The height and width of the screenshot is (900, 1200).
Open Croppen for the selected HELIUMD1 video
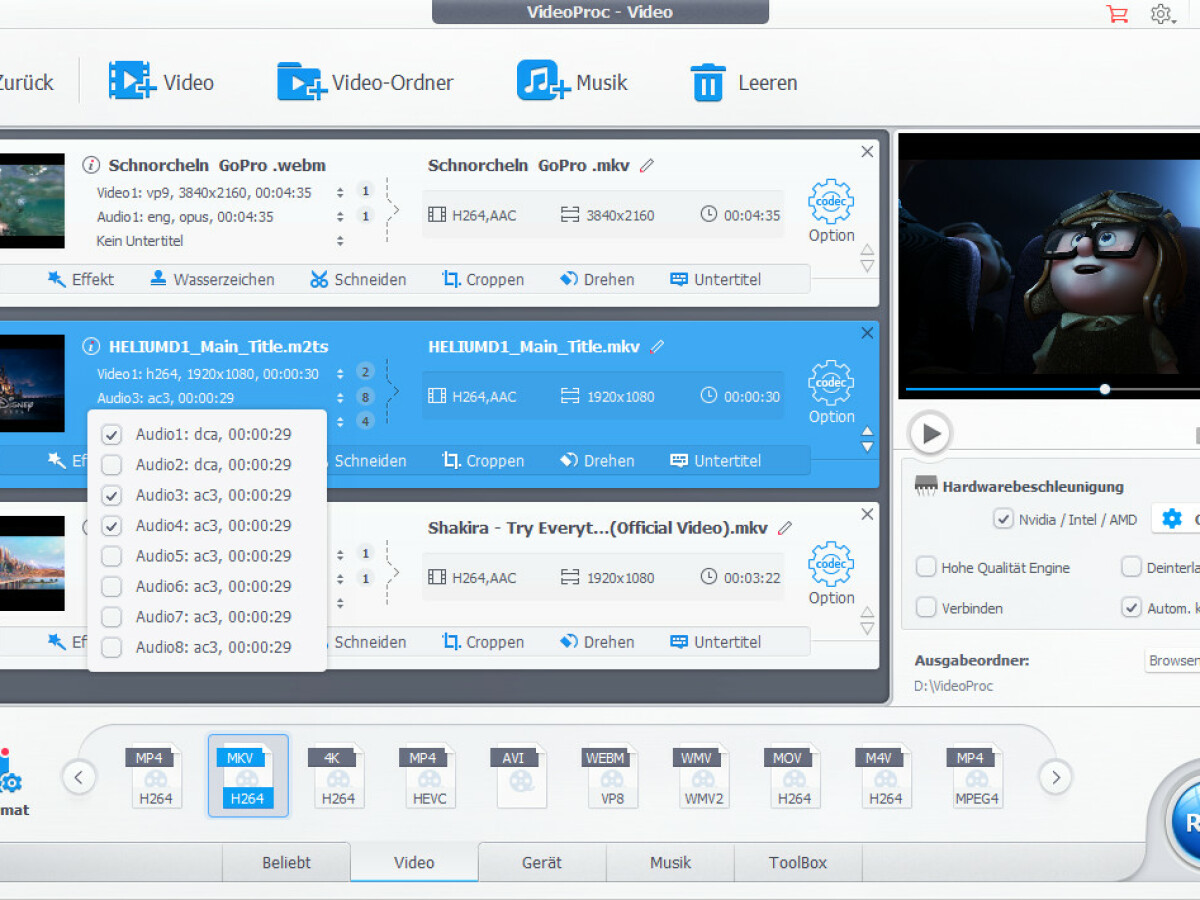click(483, 460)
